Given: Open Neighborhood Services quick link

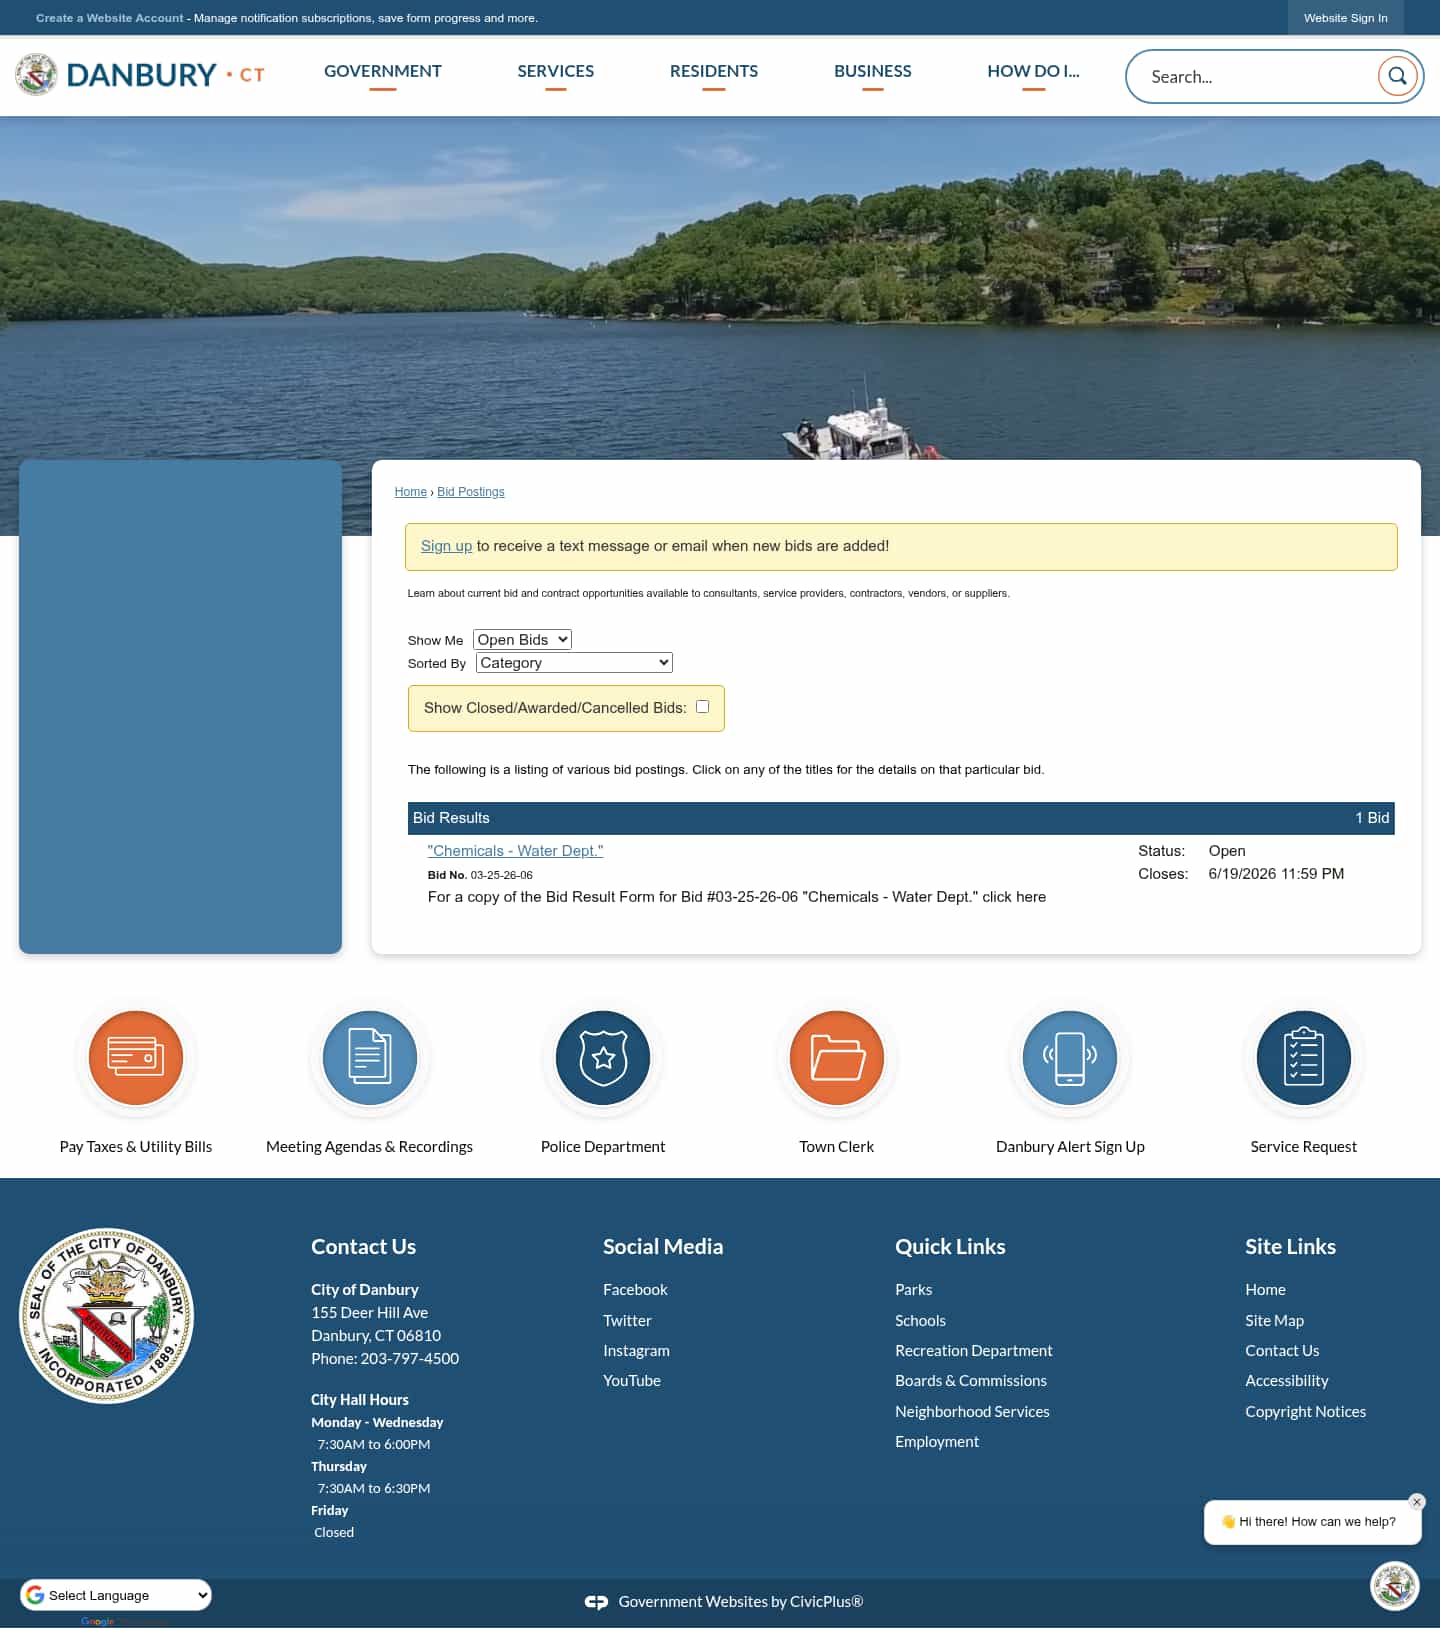Looking at the screenshot, I should click(972, 1412).
